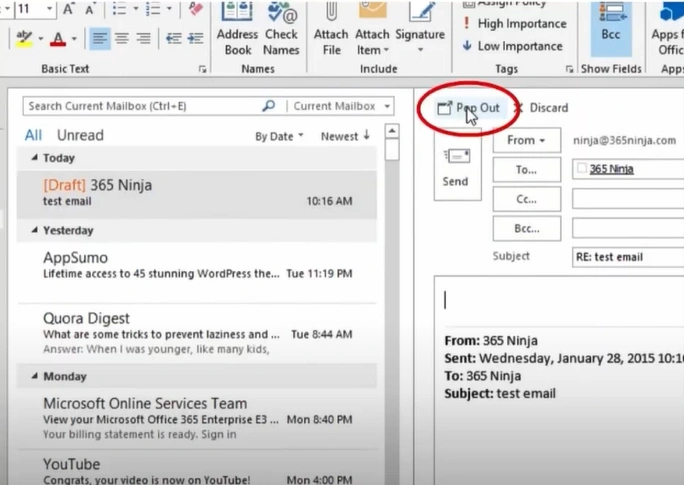Collapse the Today group
The height and width of the screenshot is (485, 684).
(35, 158)
